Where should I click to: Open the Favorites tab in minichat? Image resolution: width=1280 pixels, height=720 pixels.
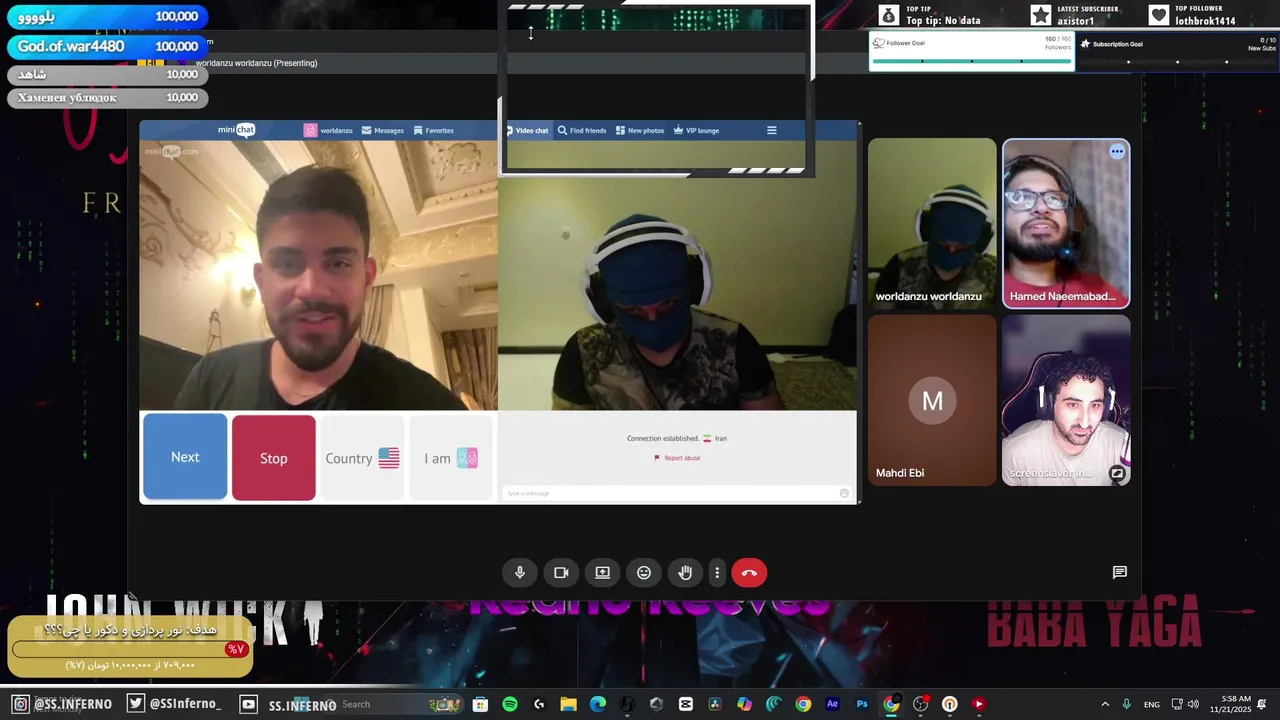[433, 130]
